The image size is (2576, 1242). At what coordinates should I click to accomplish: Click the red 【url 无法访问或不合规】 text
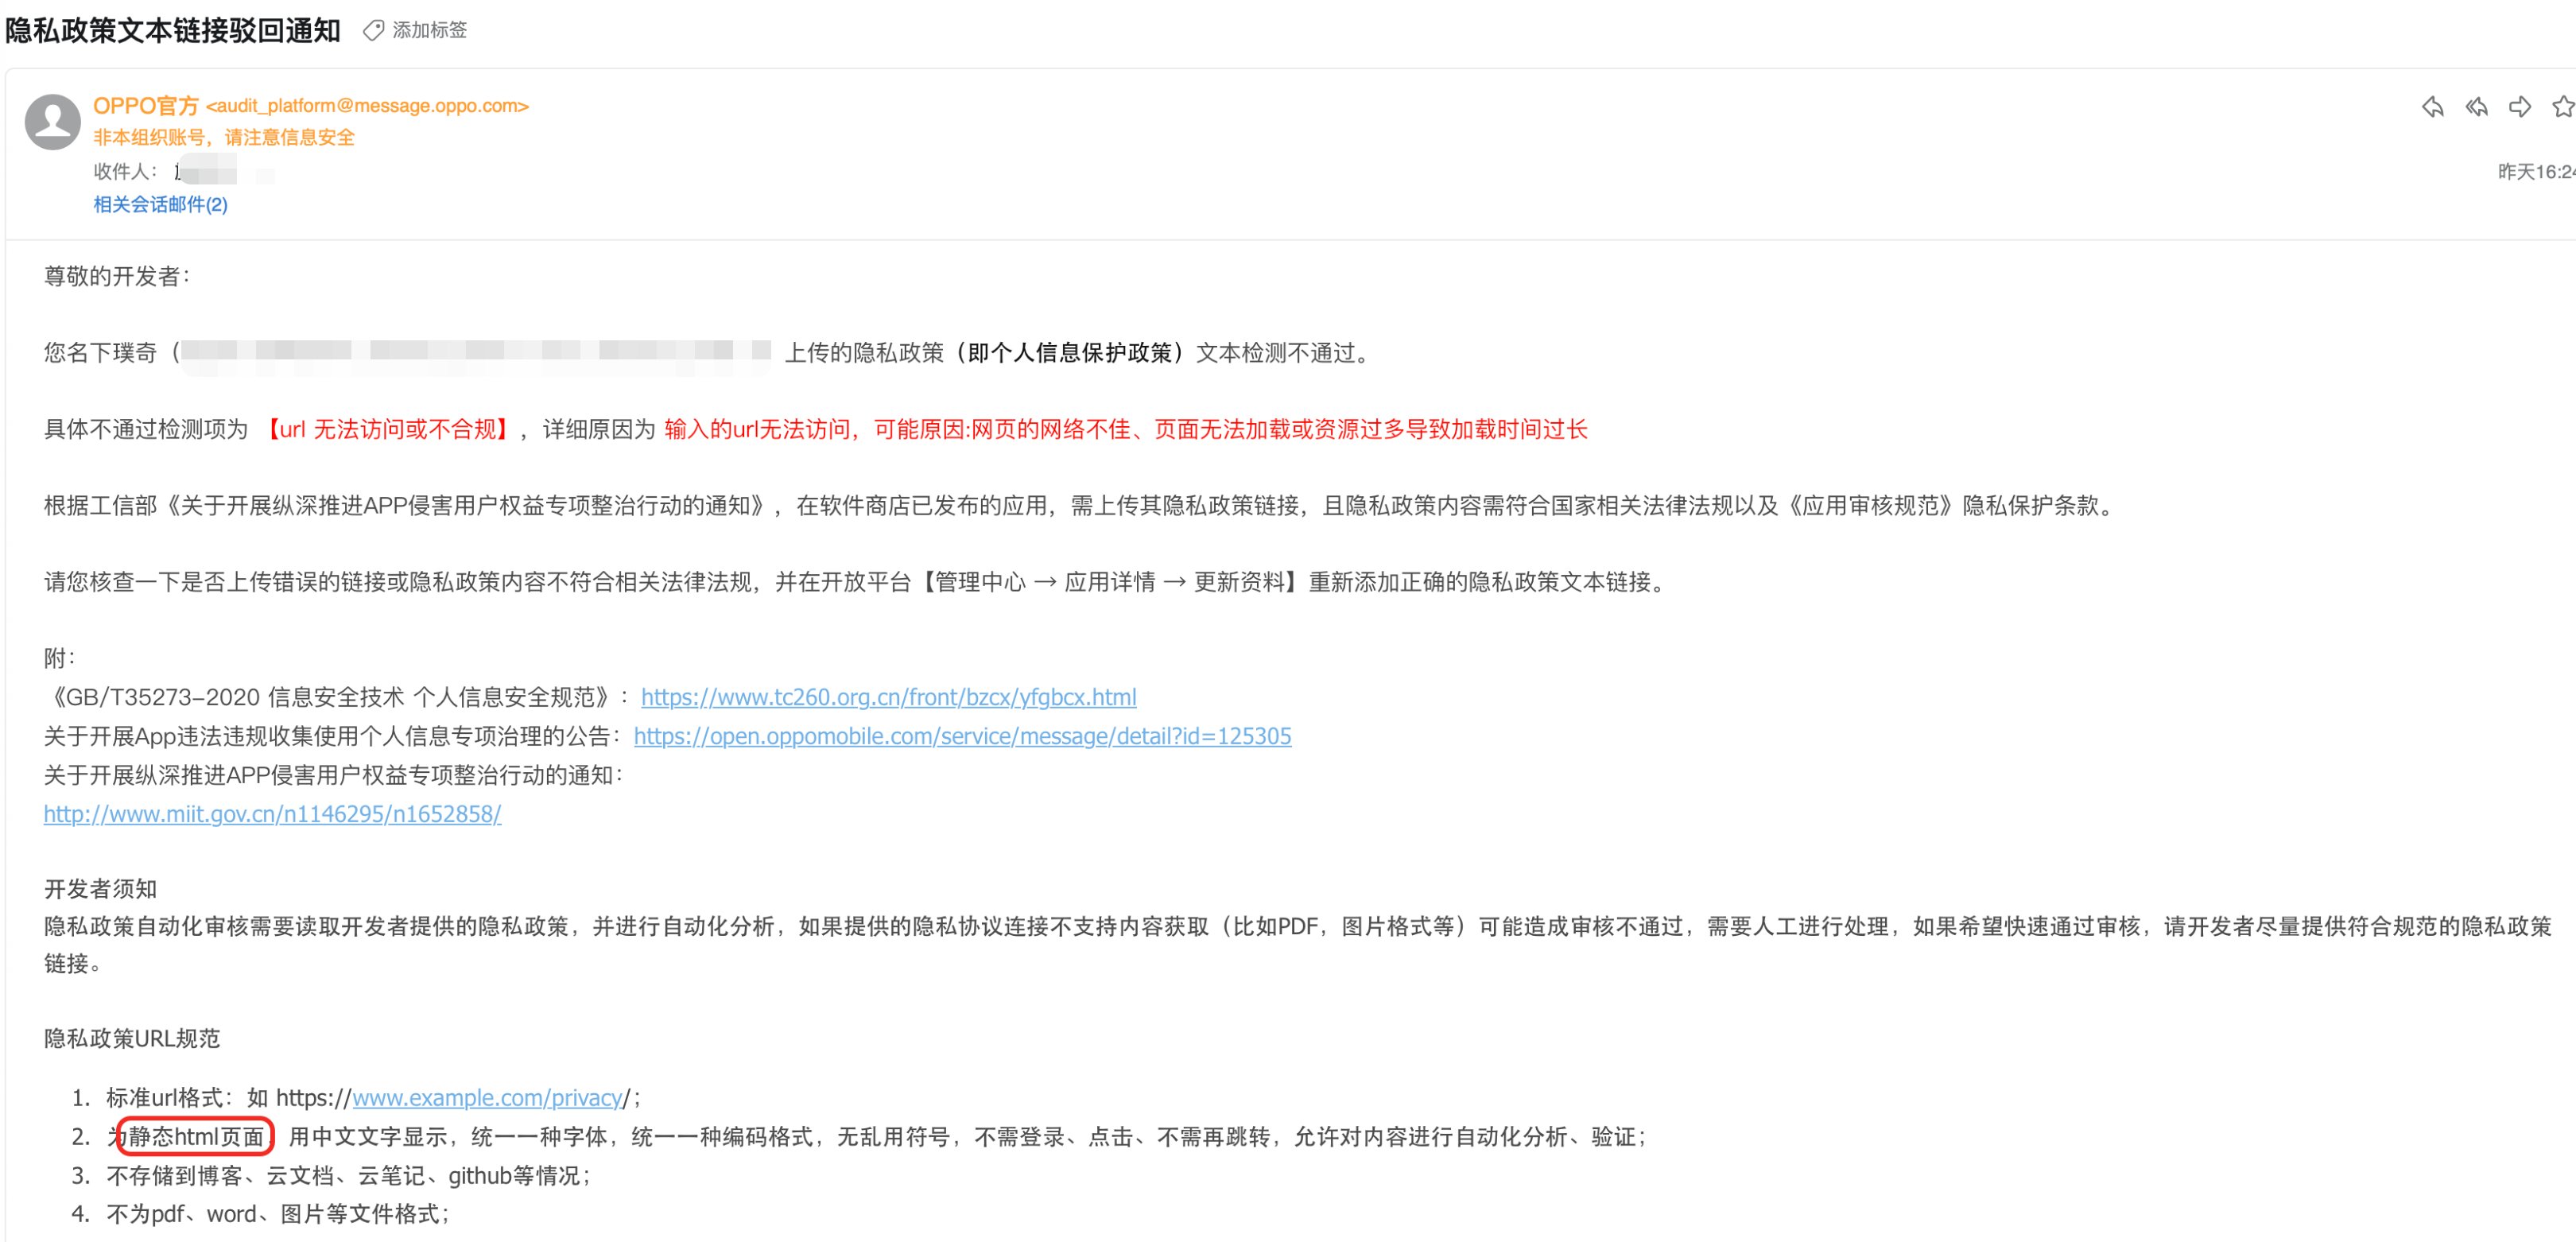(388, 430)
